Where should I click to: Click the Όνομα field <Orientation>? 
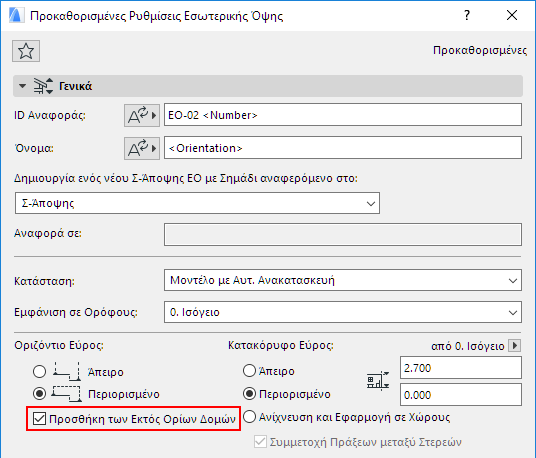tap(343, 148)
